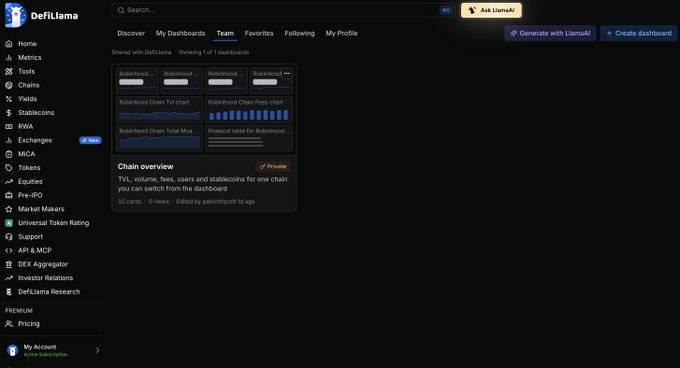
Task: Open the dashboard card three-dots menu
Action: [287, 74]
